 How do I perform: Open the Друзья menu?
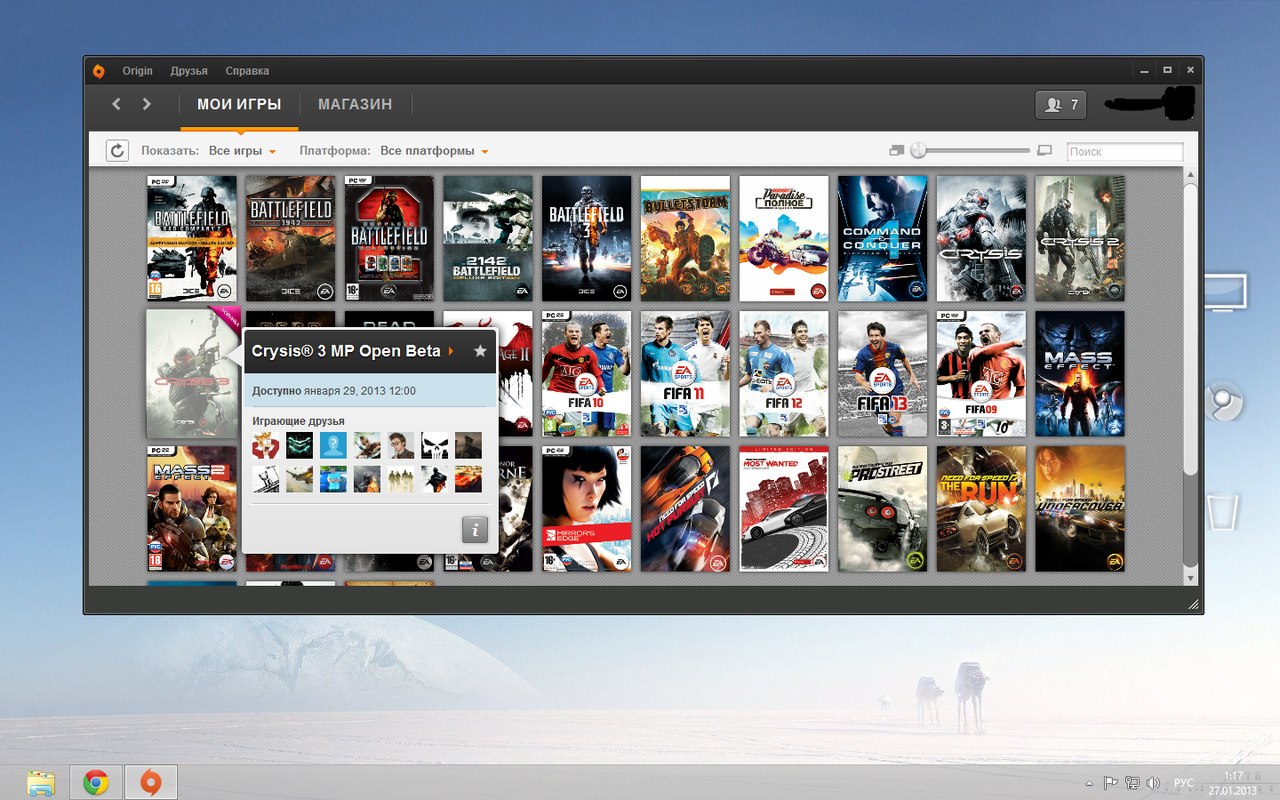189,71
